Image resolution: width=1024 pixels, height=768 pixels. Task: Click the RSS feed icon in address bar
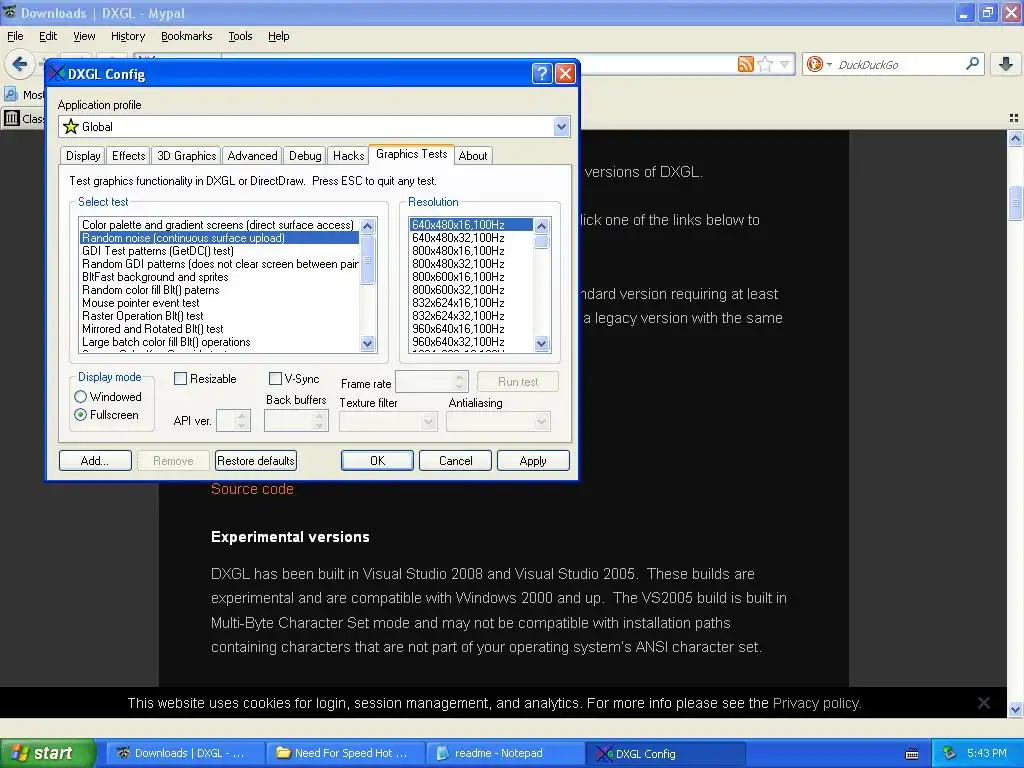click(746, 64)
